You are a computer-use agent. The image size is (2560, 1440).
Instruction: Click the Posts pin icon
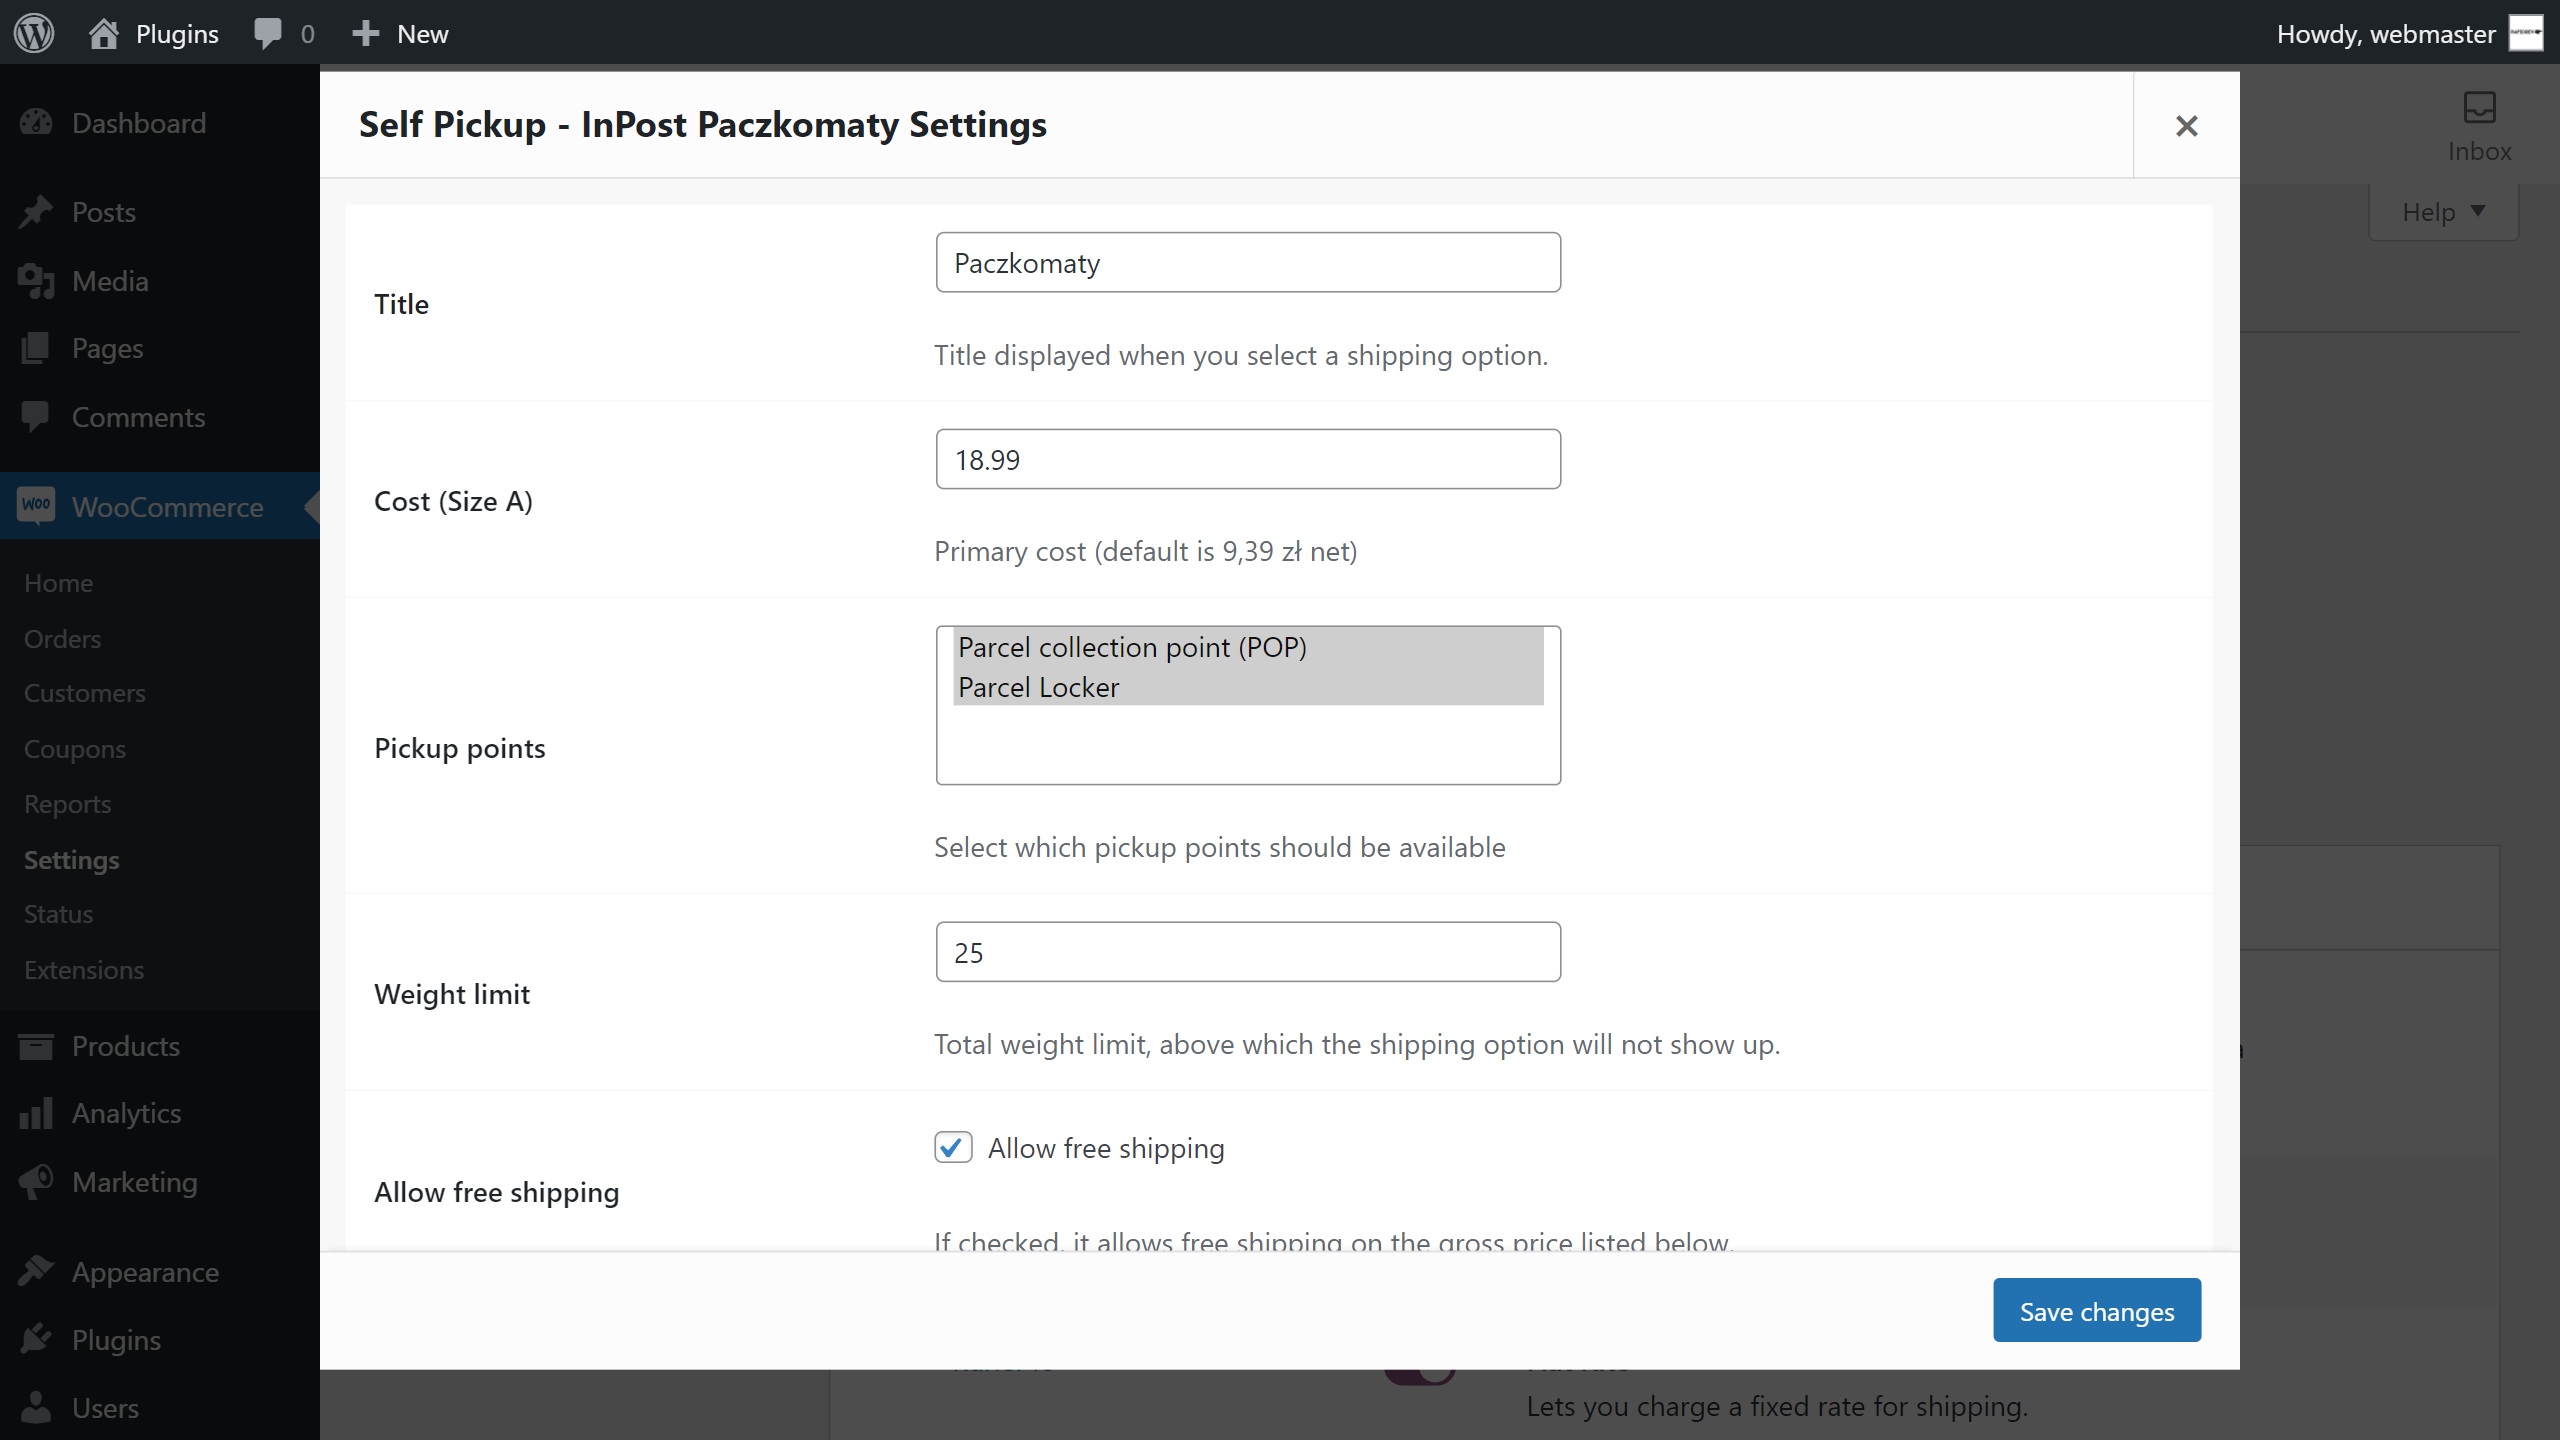point(36,212)
